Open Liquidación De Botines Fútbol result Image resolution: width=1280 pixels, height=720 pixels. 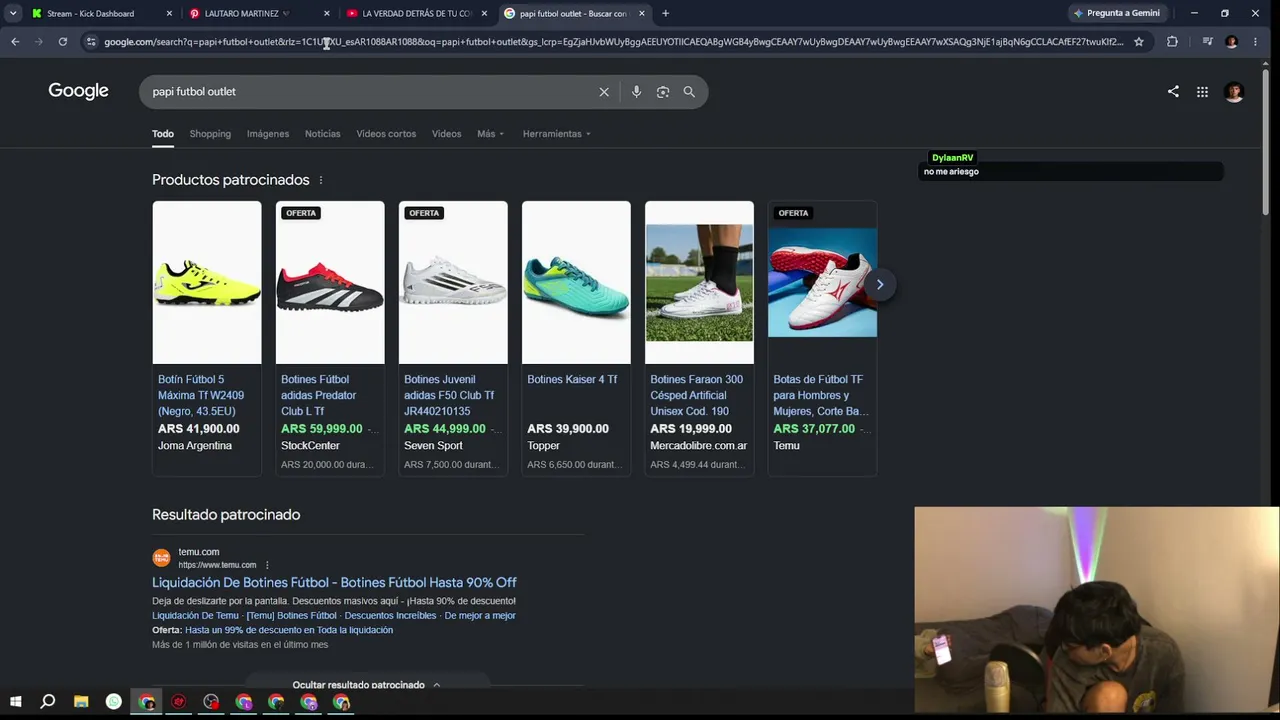click(334, 583)
